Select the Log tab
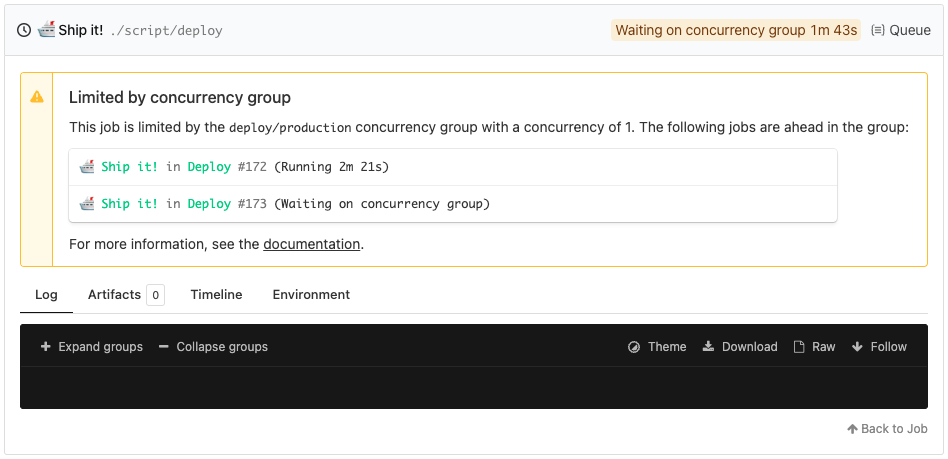Screen dimensions: 948x459 point(46,295)
